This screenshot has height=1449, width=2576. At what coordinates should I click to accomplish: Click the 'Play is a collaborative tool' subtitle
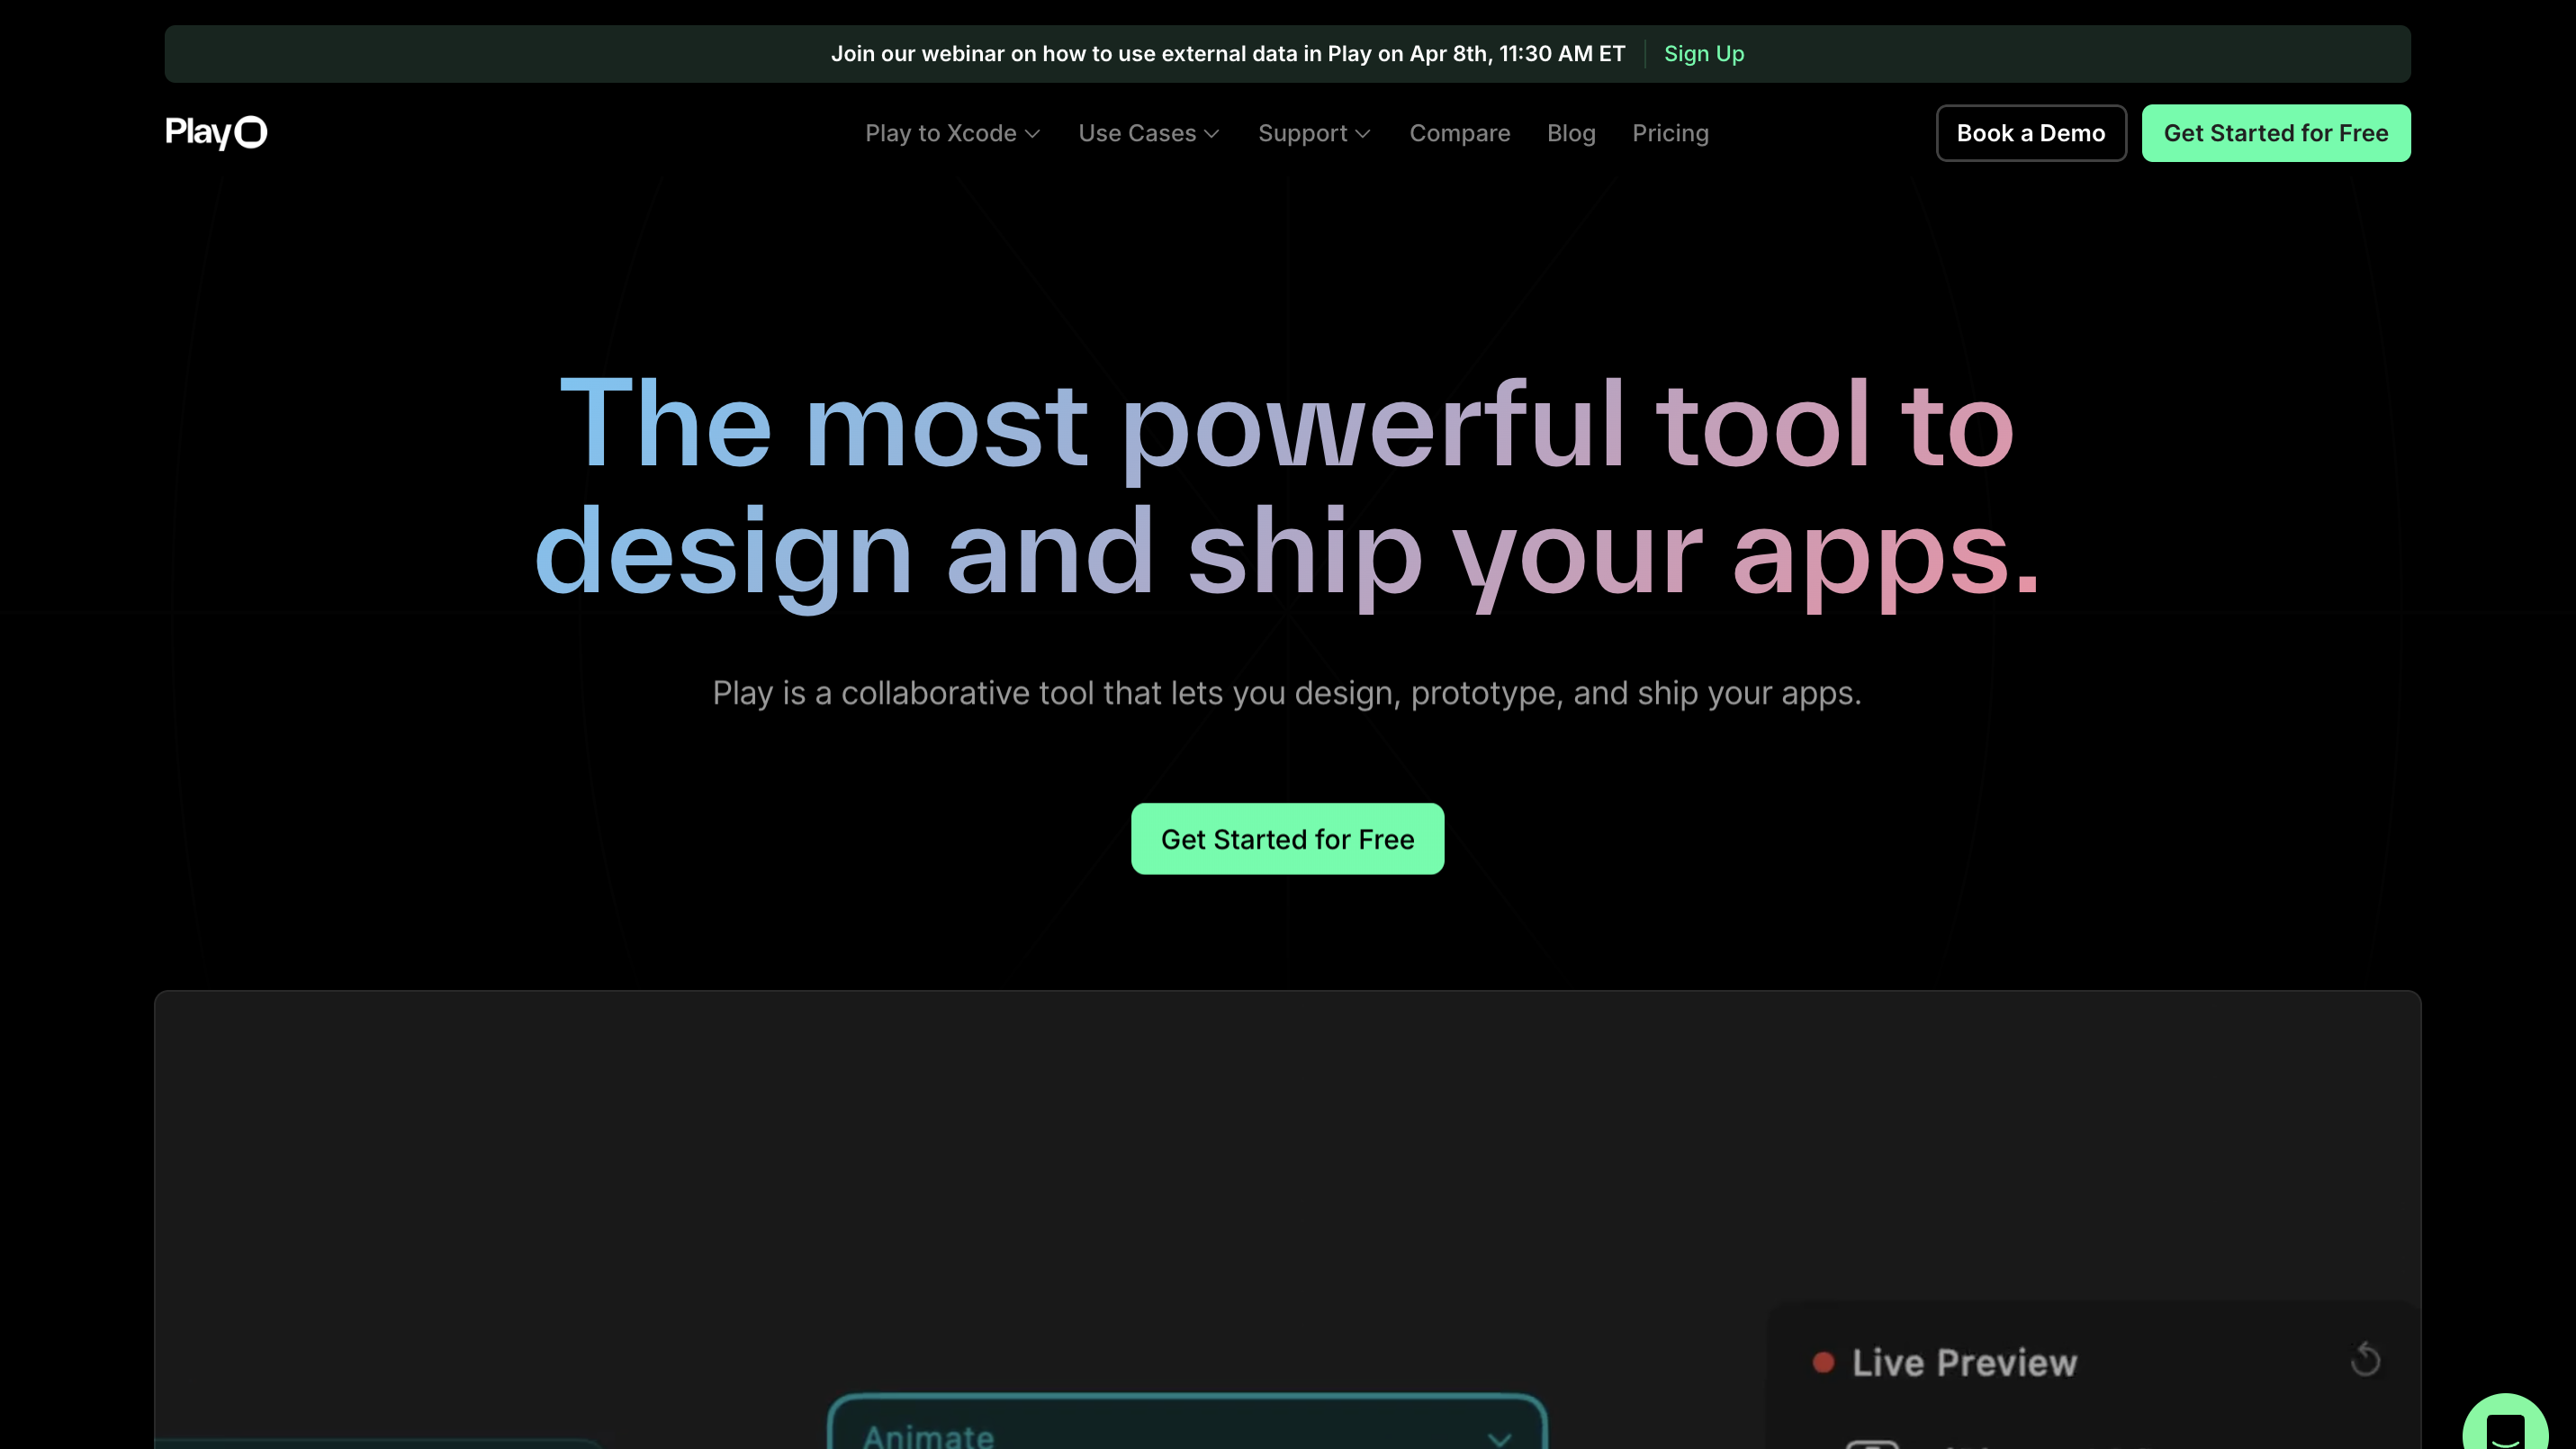pos(1287,693)
